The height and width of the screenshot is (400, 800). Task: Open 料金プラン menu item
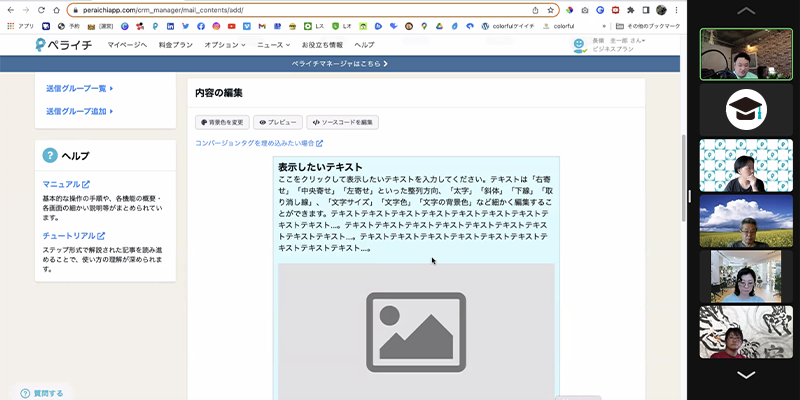coord(176,45)
